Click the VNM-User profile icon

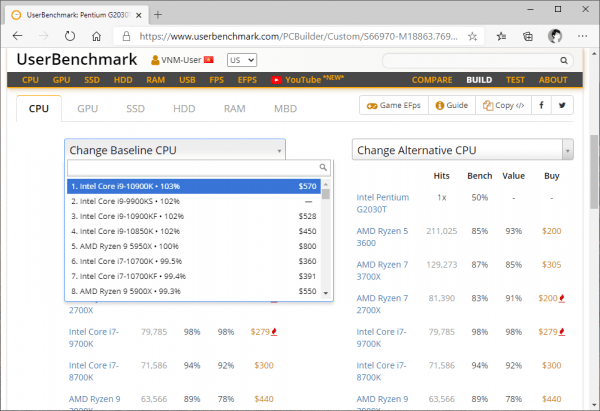pyautogui.click(x=155, y=60)
